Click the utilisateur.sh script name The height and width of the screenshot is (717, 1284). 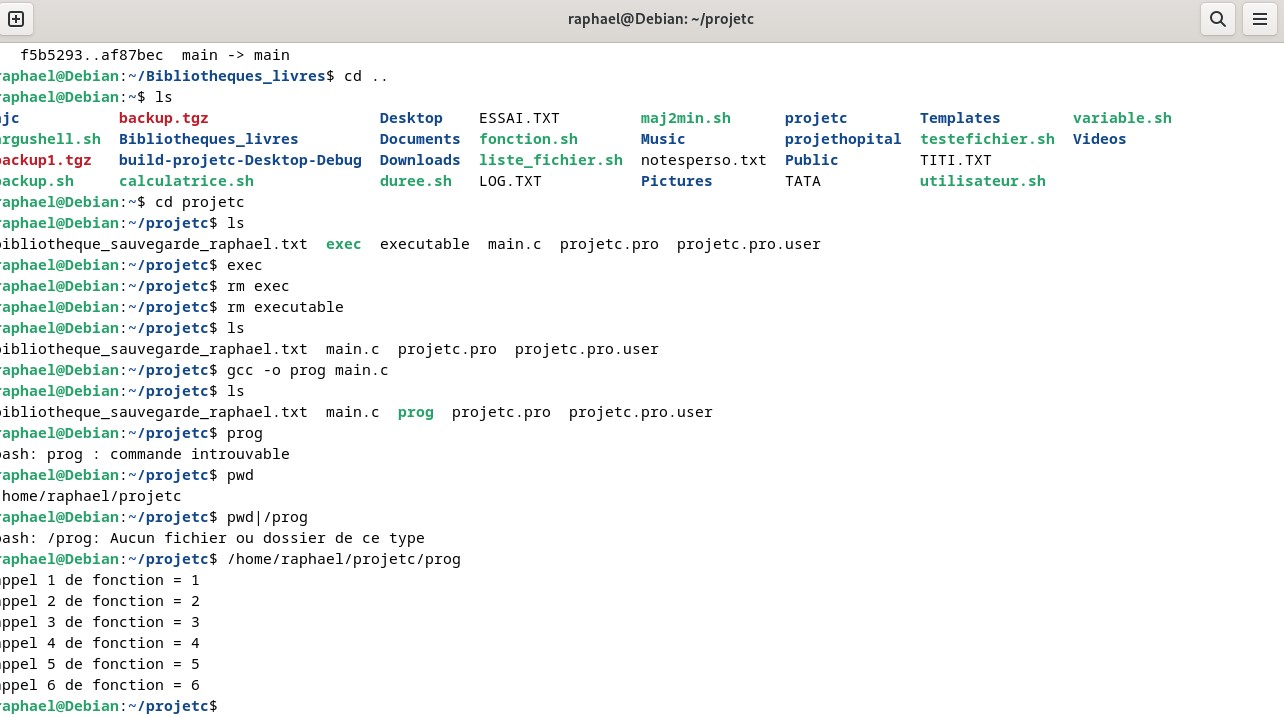(x=982, y=181)
